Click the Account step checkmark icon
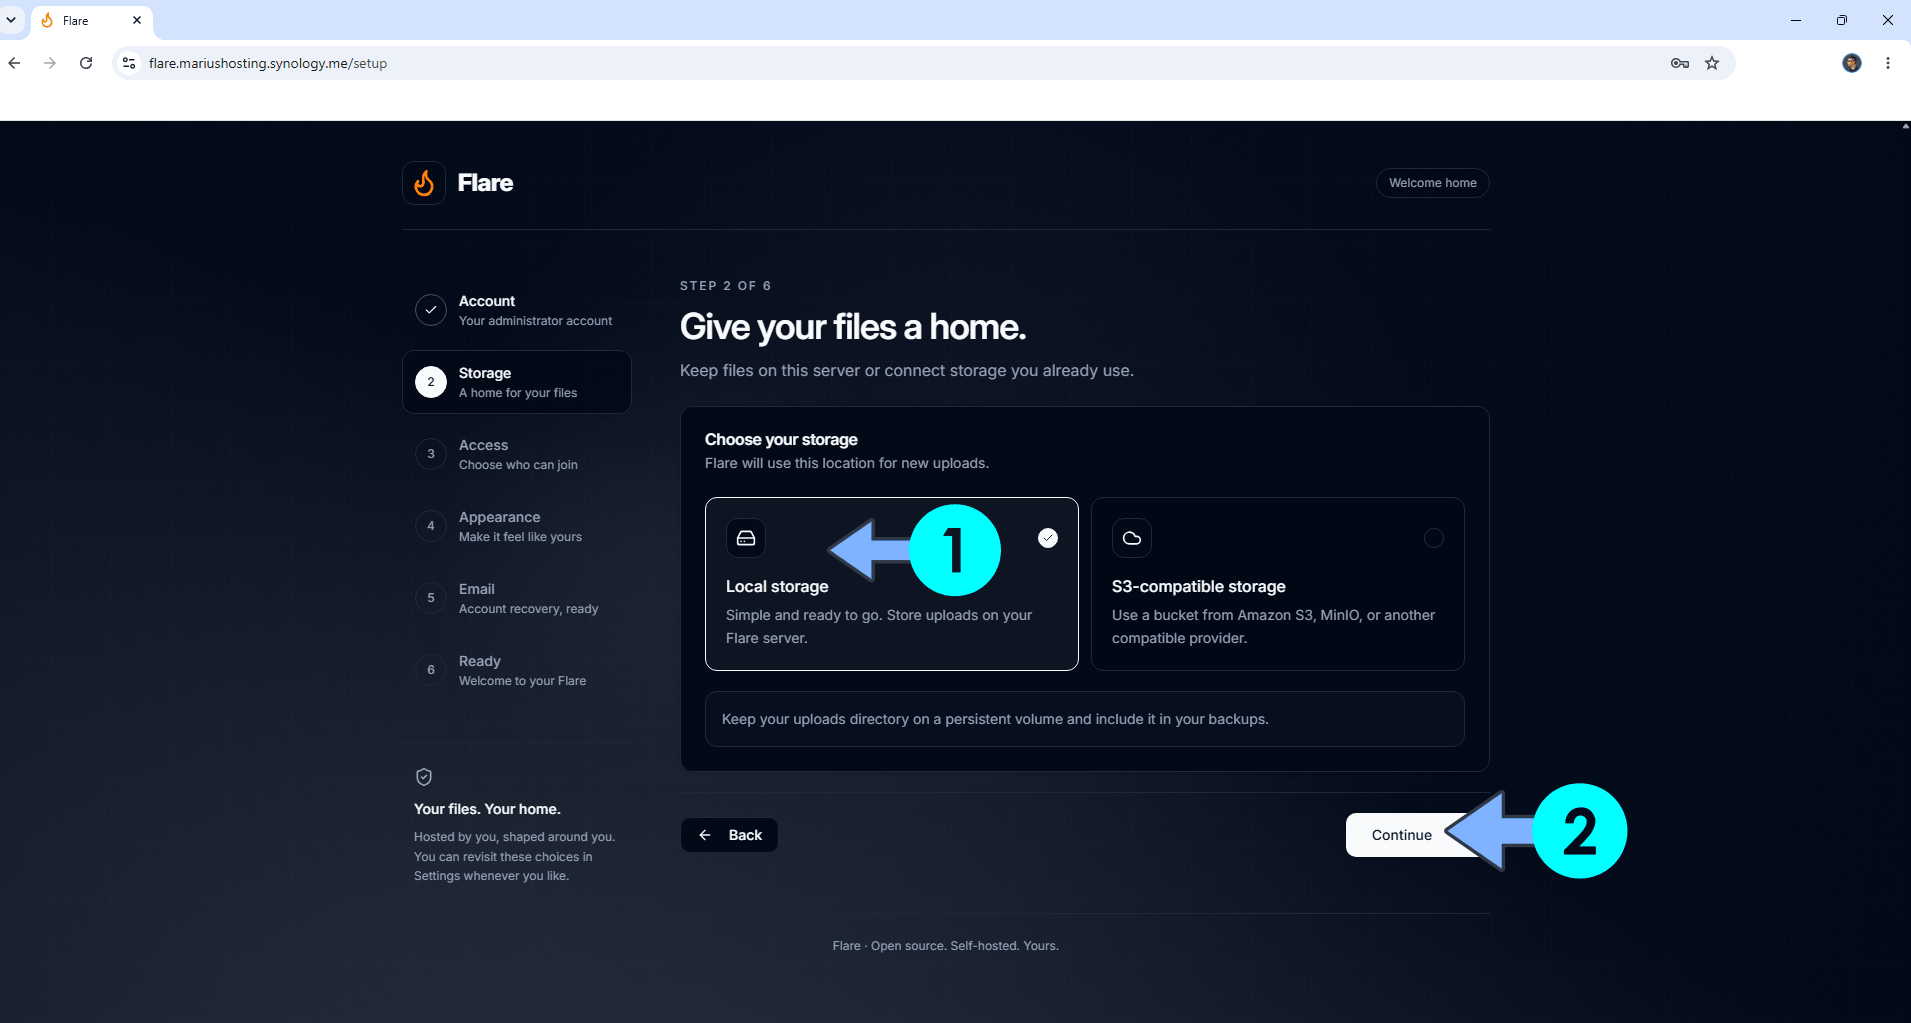The image size is (1911, 1023). [431, 310]
